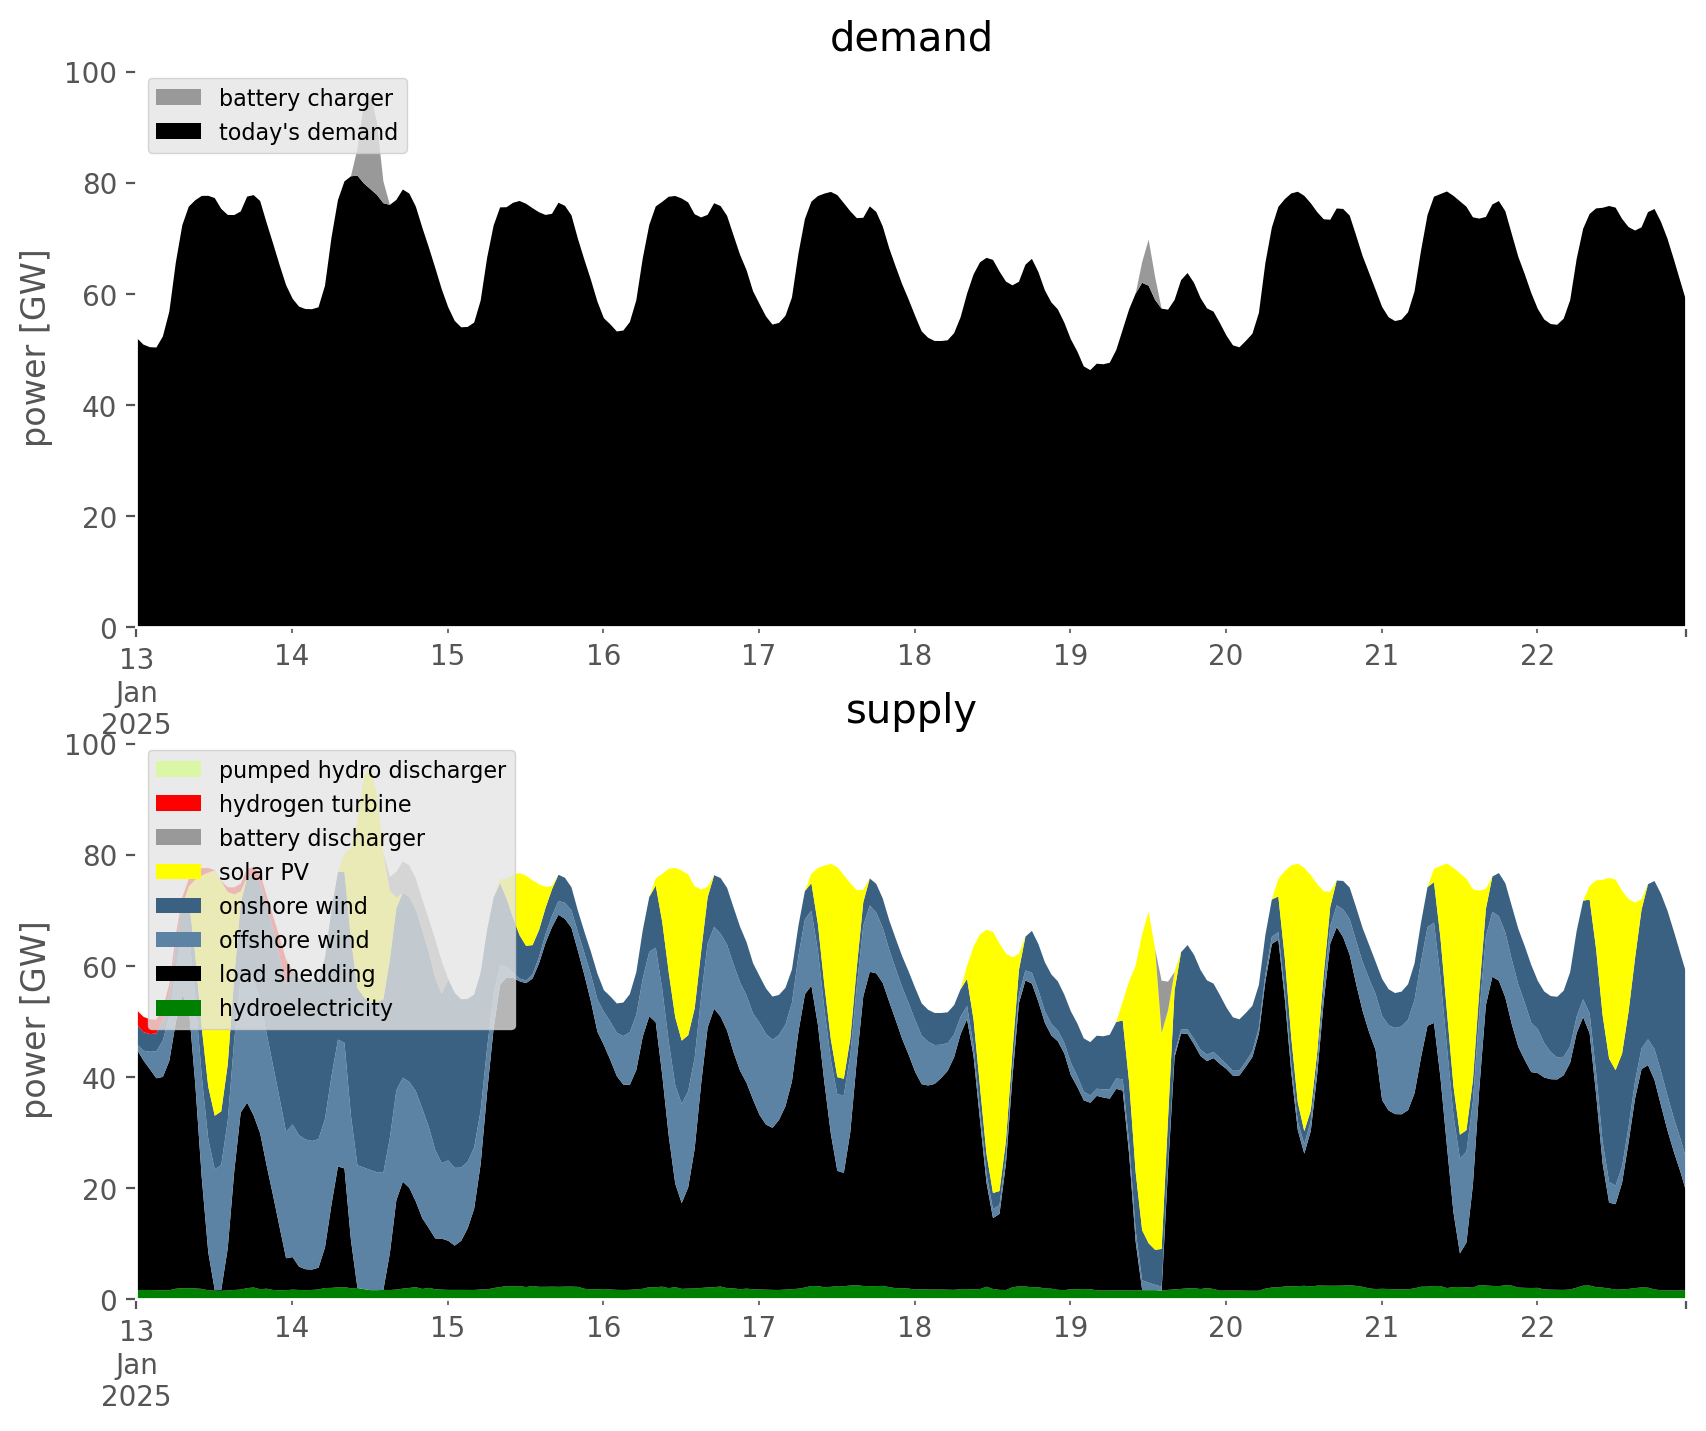Click the 'hydroelectricity' legend label

[x=306, y=1008]
